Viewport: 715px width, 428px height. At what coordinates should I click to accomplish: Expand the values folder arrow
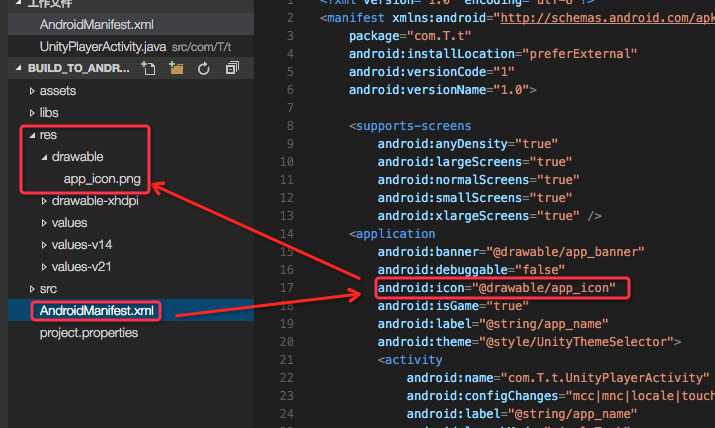pyautogui.click(x=44, y=222)
